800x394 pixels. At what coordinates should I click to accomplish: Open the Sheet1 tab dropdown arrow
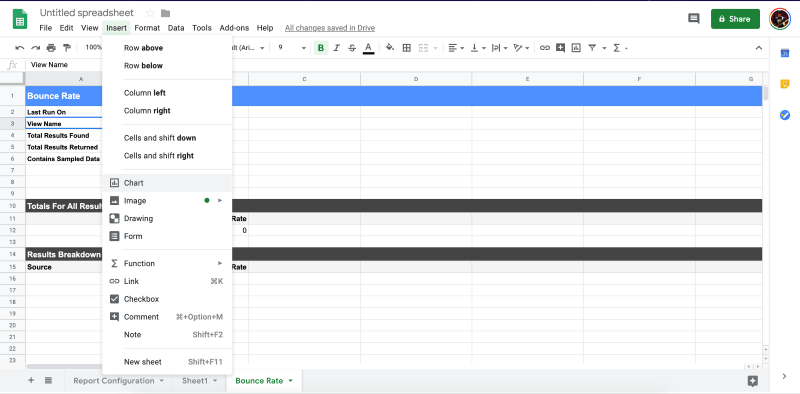pos(215,381)
